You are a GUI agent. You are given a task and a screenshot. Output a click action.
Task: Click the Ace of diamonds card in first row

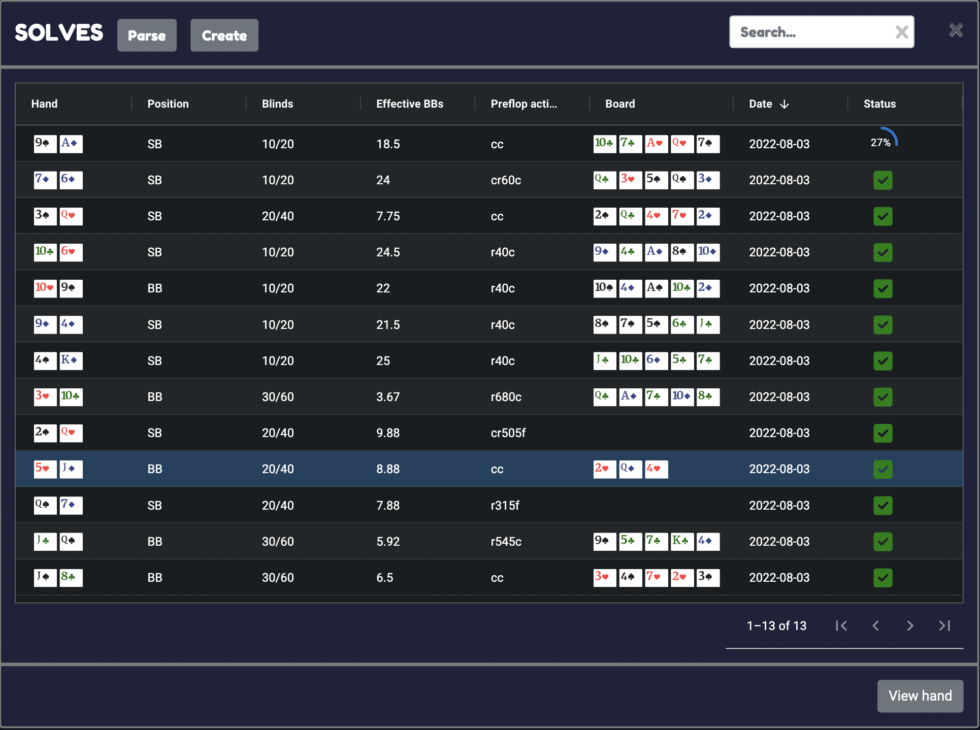click(x=71, y=144)
